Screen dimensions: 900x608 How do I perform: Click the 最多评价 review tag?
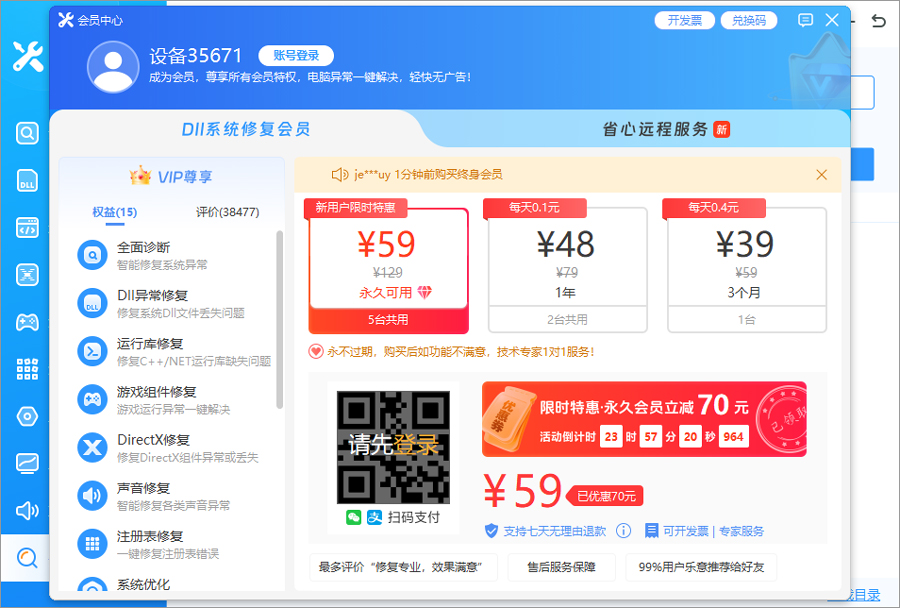point(404,567)
